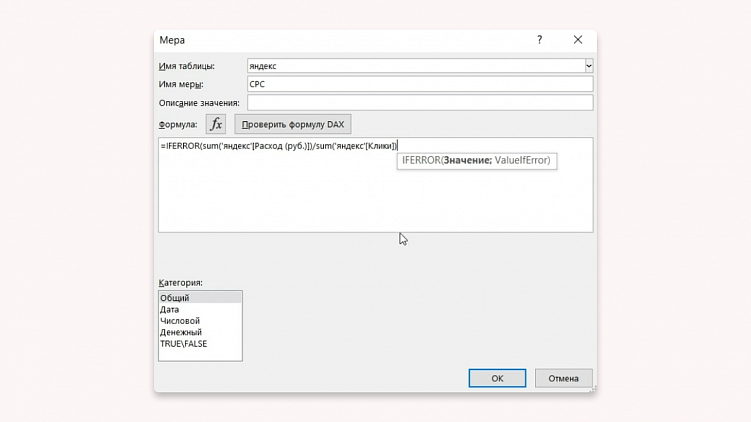
Task: Confirm the measure with OK
Action: (x=497, y=378)
